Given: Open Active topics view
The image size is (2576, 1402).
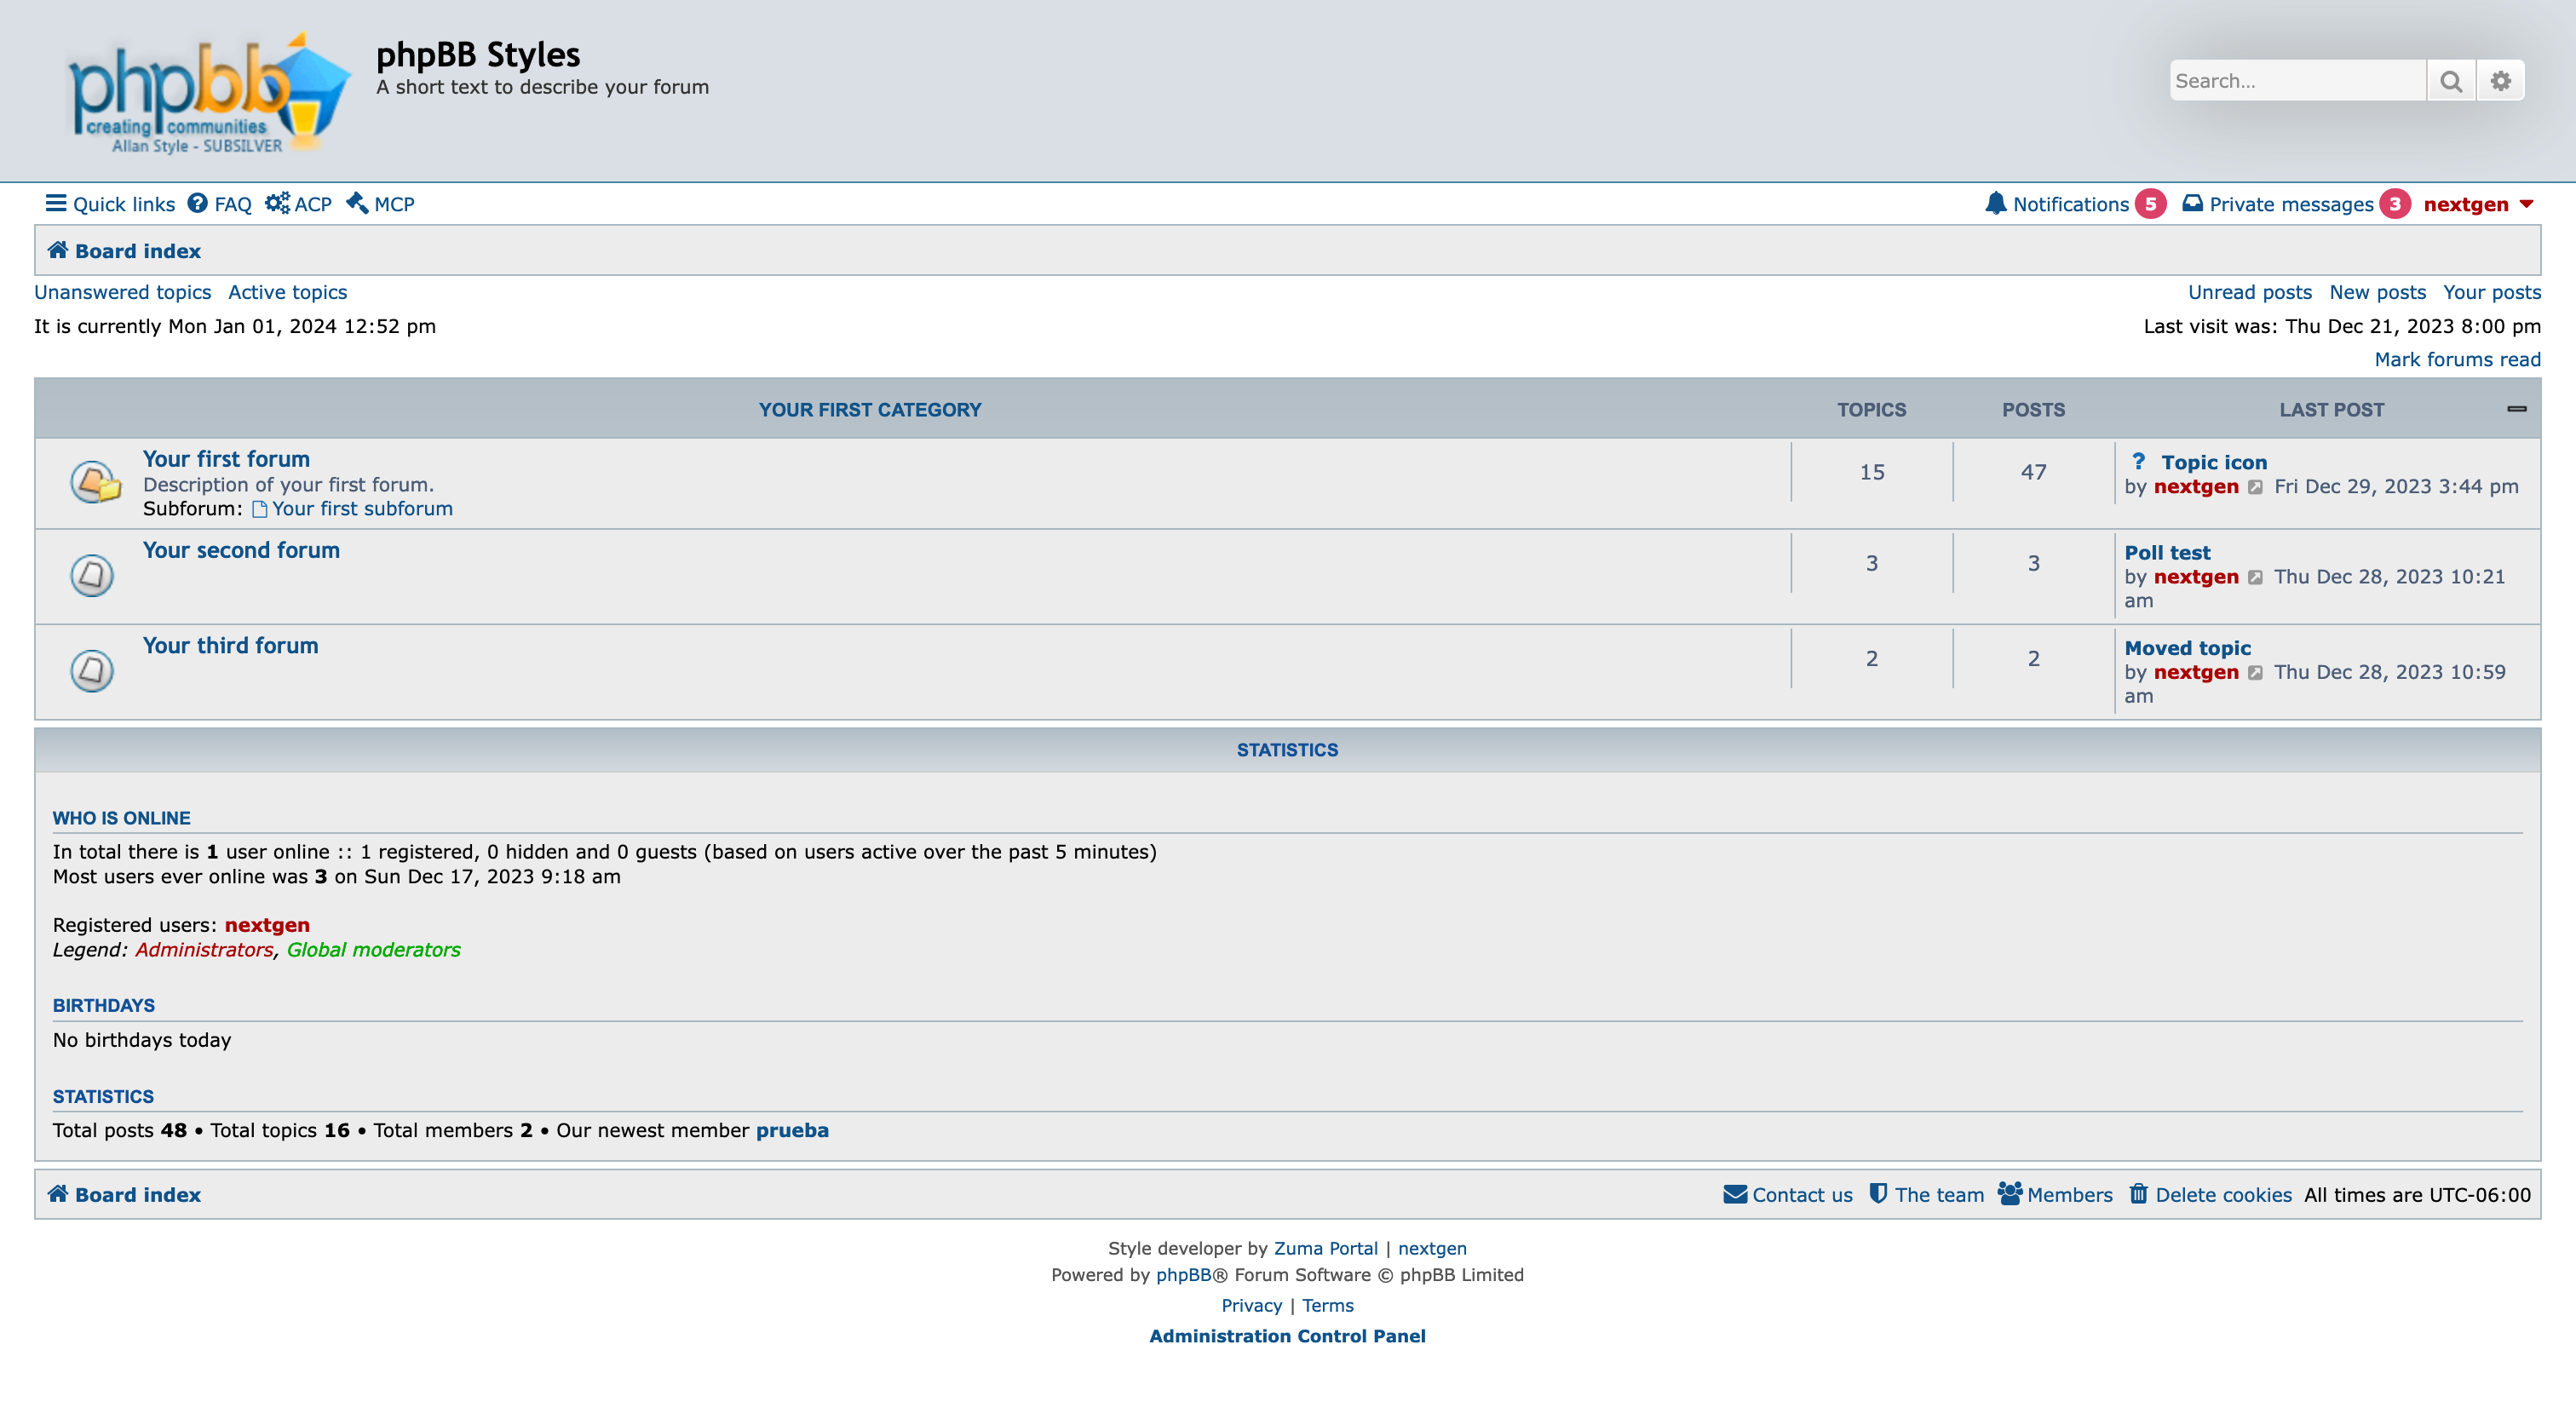Looking at the screenshot, I should [287, 292].
